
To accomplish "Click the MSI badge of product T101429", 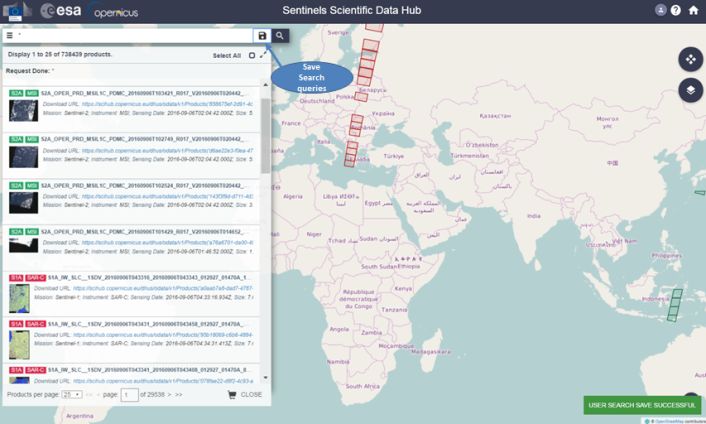I will coord(32,231).
